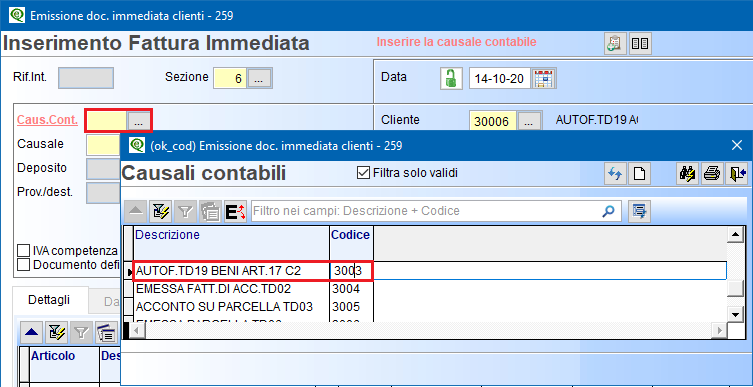Click the Deposito field
This screenshot has height=387, width=753.
(103, 169)
